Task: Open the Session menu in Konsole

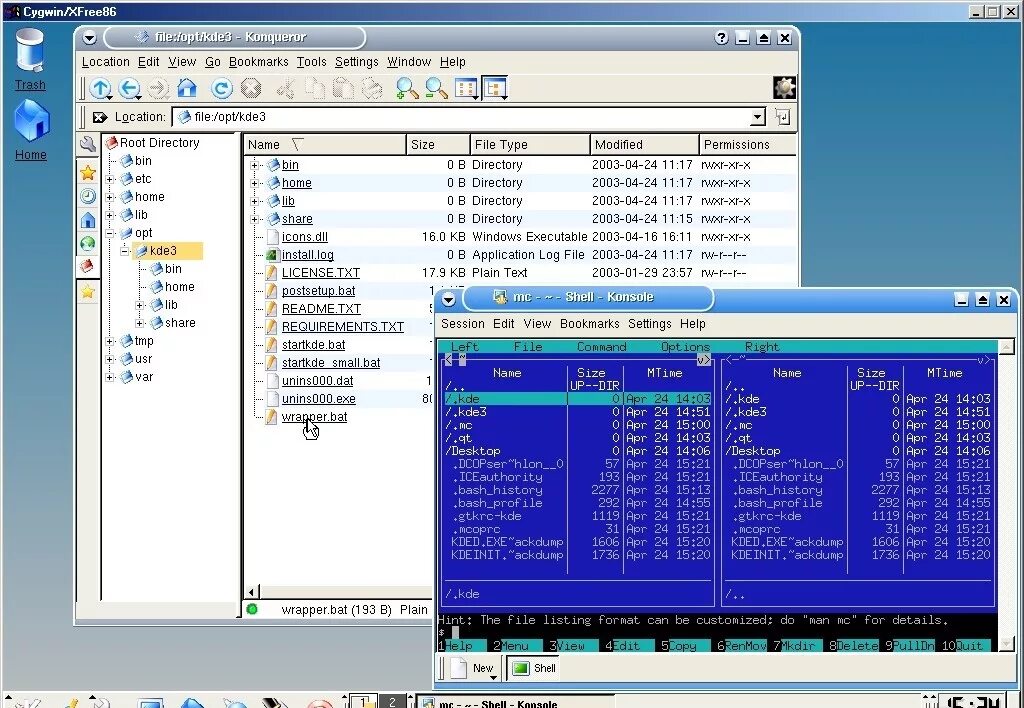Action: pyautogui.click(x=462, y=323)
